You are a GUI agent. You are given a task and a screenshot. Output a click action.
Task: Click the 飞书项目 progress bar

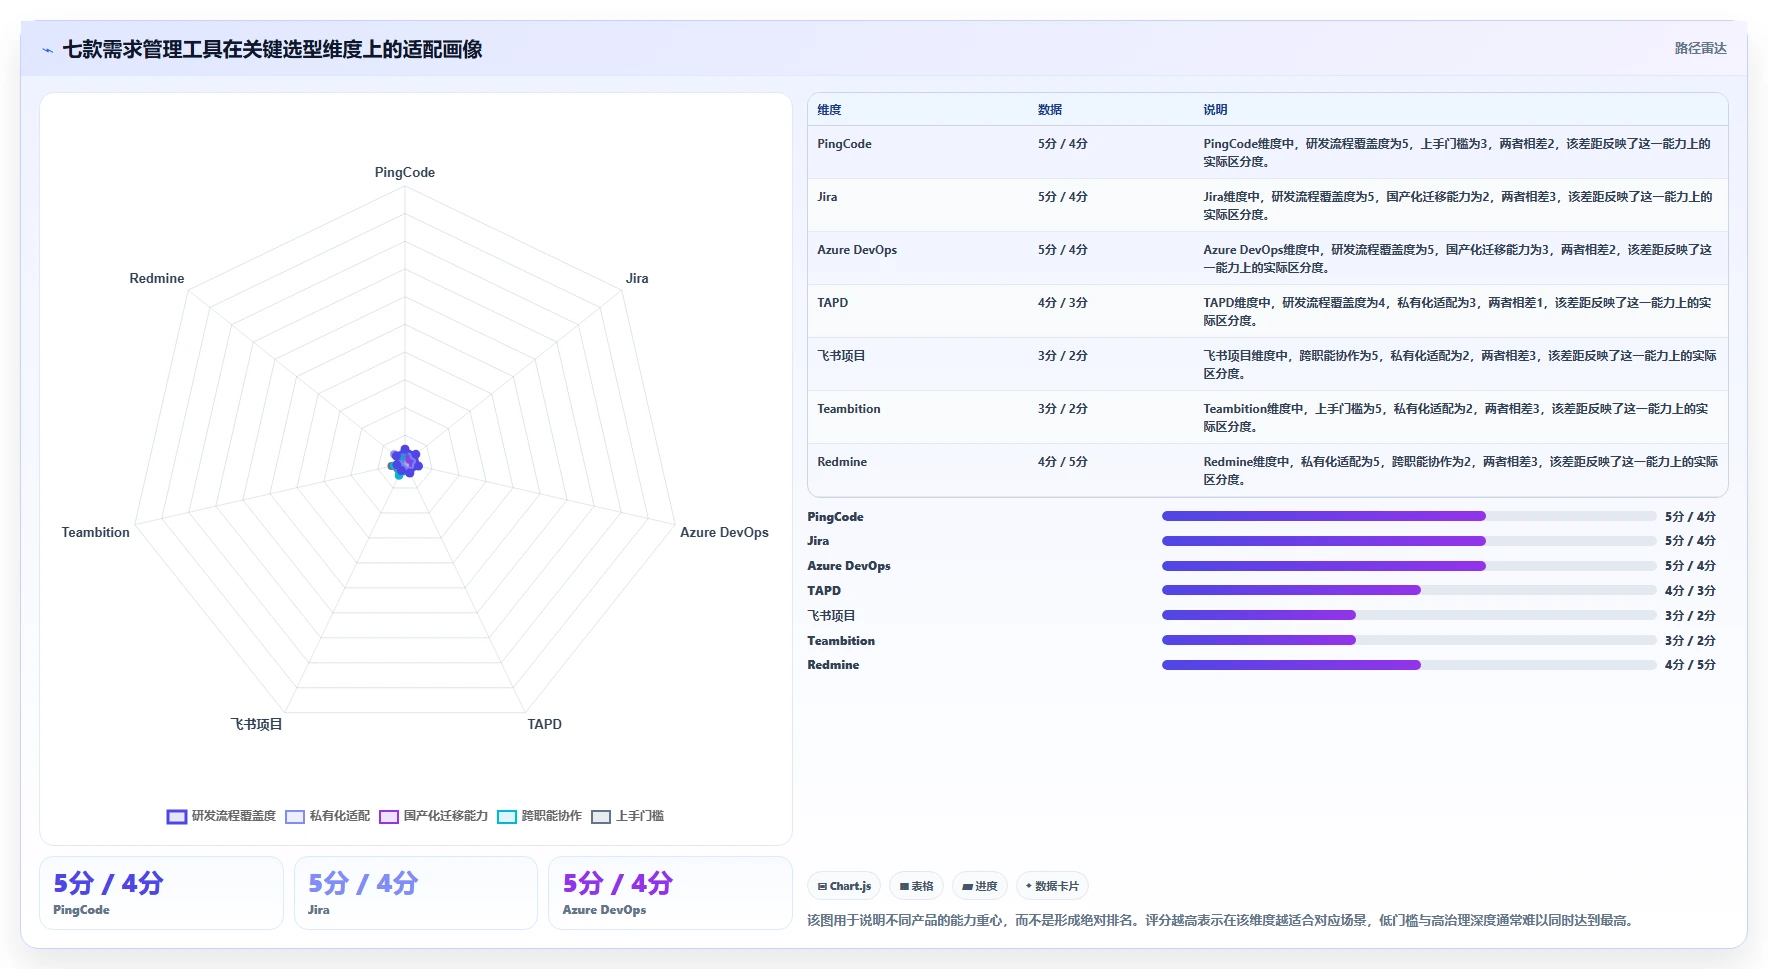pos(1409,615)
